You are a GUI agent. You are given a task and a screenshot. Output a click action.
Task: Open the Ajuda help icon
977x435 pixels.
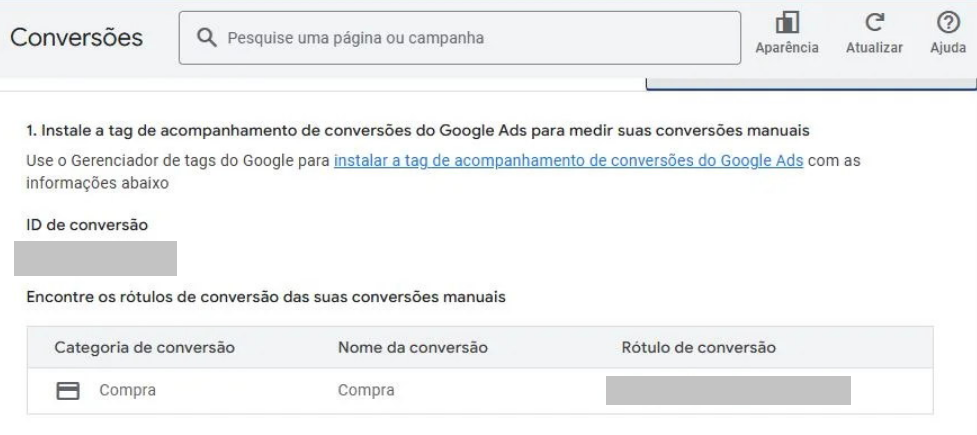click(947, 23)
